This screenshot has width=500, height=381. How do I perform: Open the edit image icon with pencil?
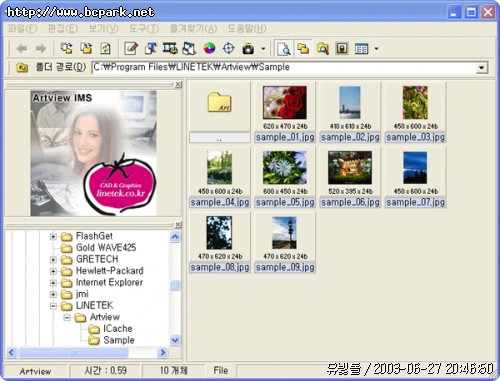point(131,49)
